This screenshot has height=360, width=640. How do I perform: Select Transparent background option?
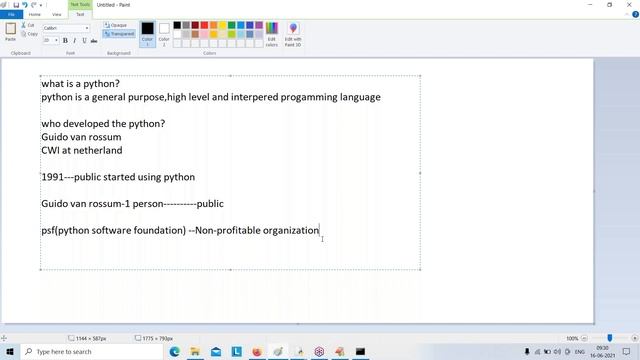(119, 34)
